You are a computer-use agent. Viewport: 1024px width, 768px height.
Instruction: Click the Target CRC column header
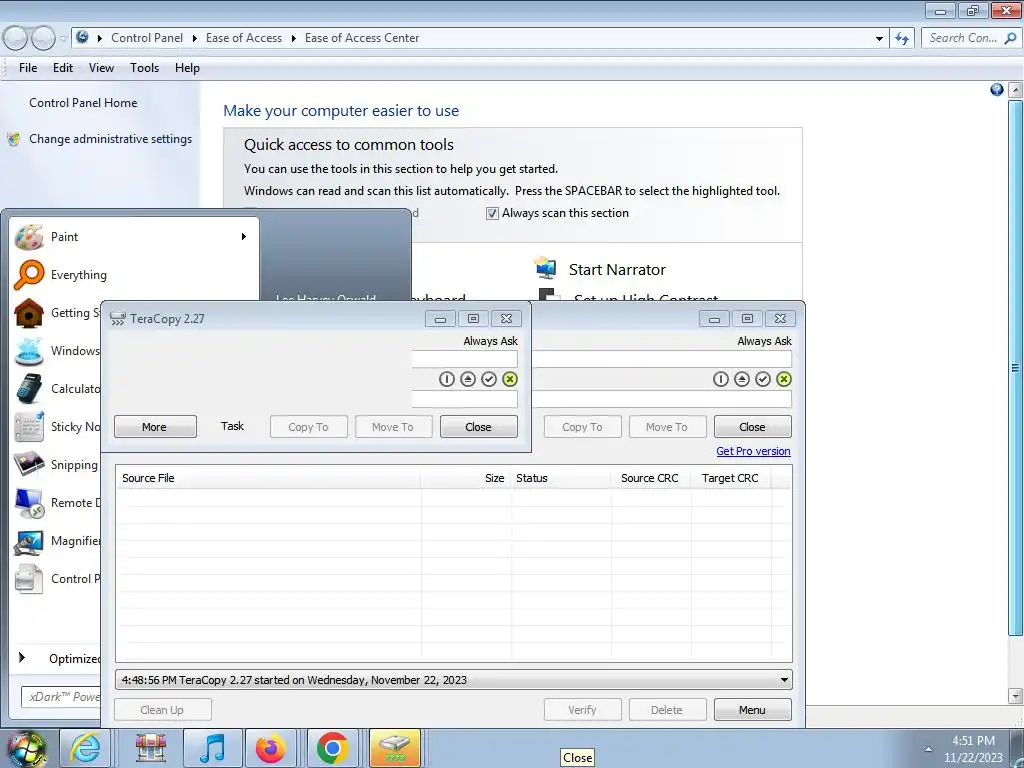click(731, 478)
